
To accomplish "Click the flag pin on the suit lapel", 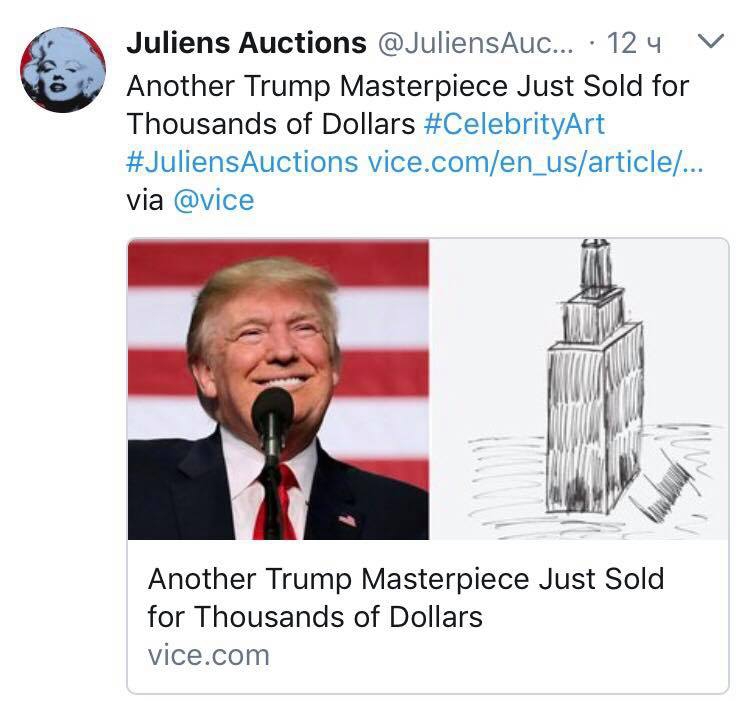I will [348, 519].
